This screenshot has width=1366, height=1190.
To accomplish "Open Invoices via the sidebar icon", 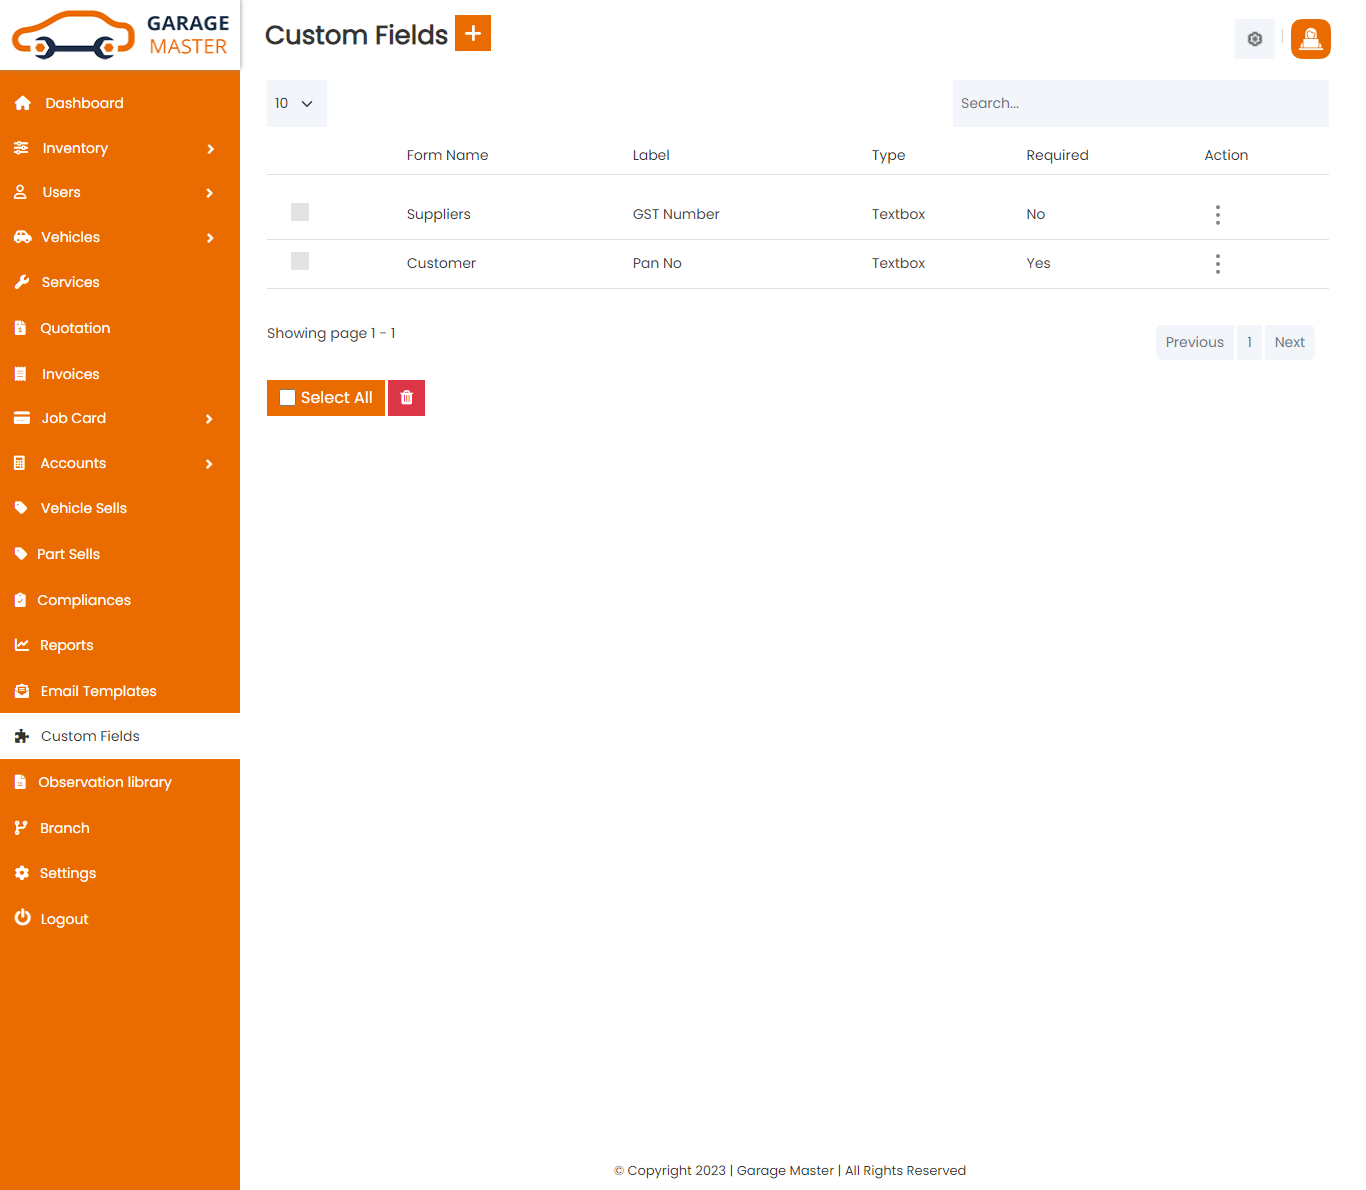I will tap(21, 373).
